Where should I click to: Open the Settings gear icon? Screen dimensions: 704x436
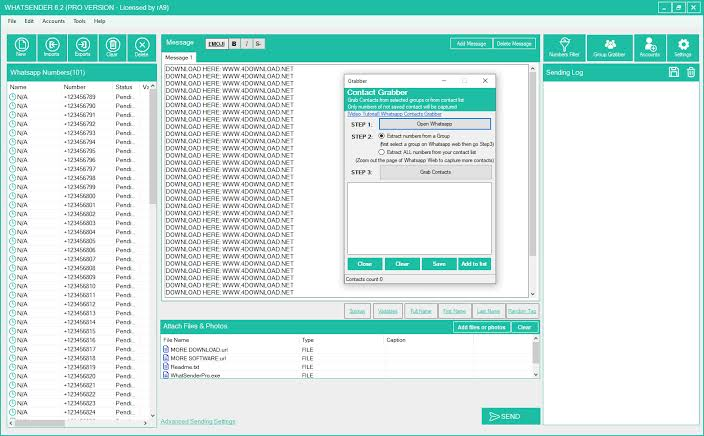pos(683,48)
